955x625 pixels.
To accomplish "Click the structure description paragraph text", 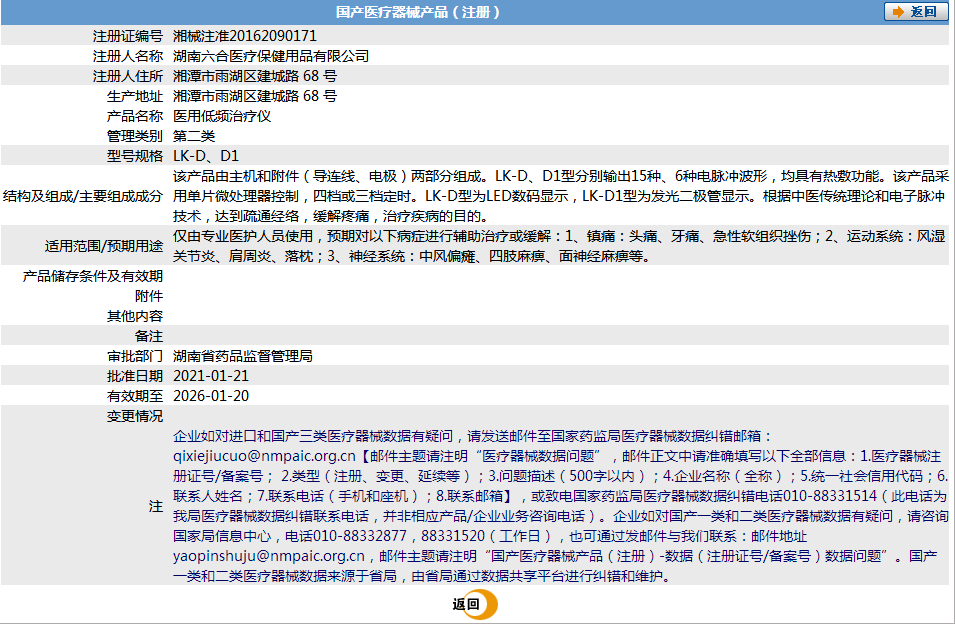I will point(560,196).
